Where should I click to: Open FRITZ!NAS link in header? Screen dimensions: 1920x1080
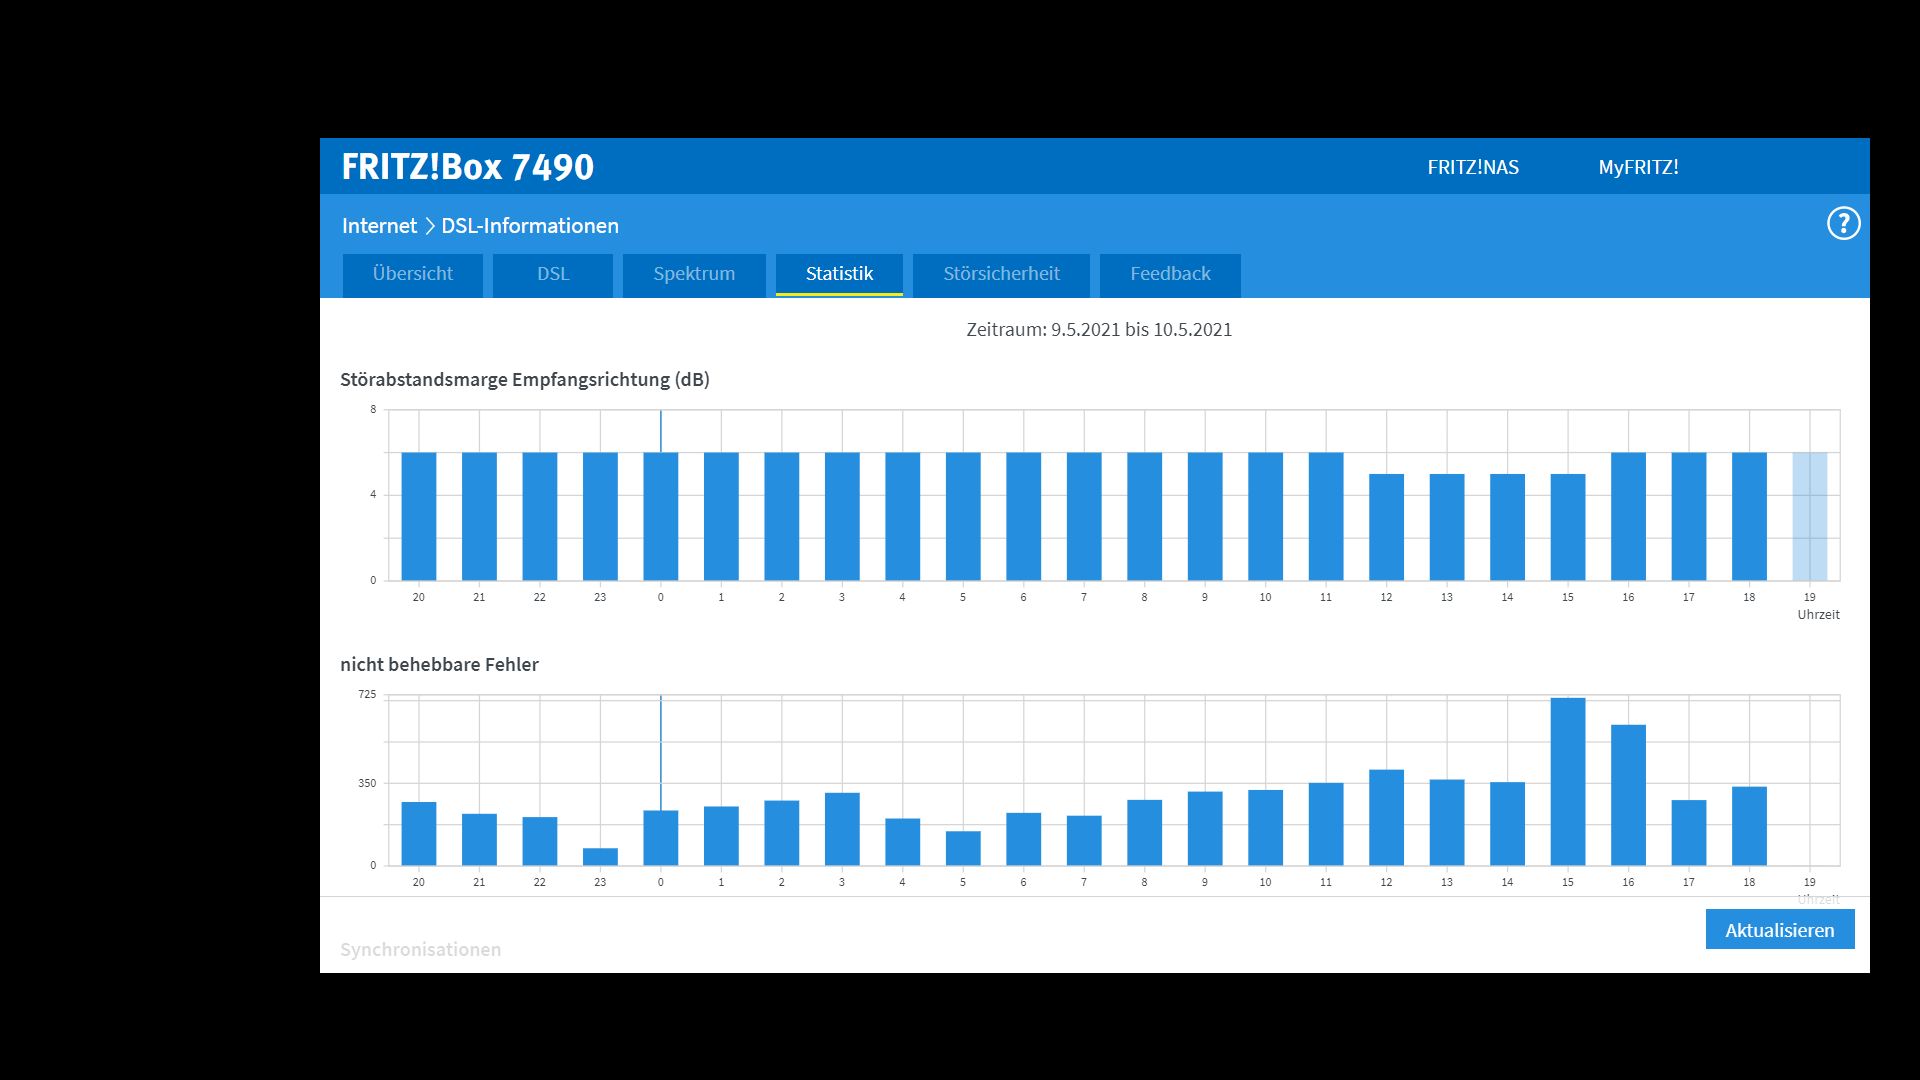click(x=1472, y=167)
